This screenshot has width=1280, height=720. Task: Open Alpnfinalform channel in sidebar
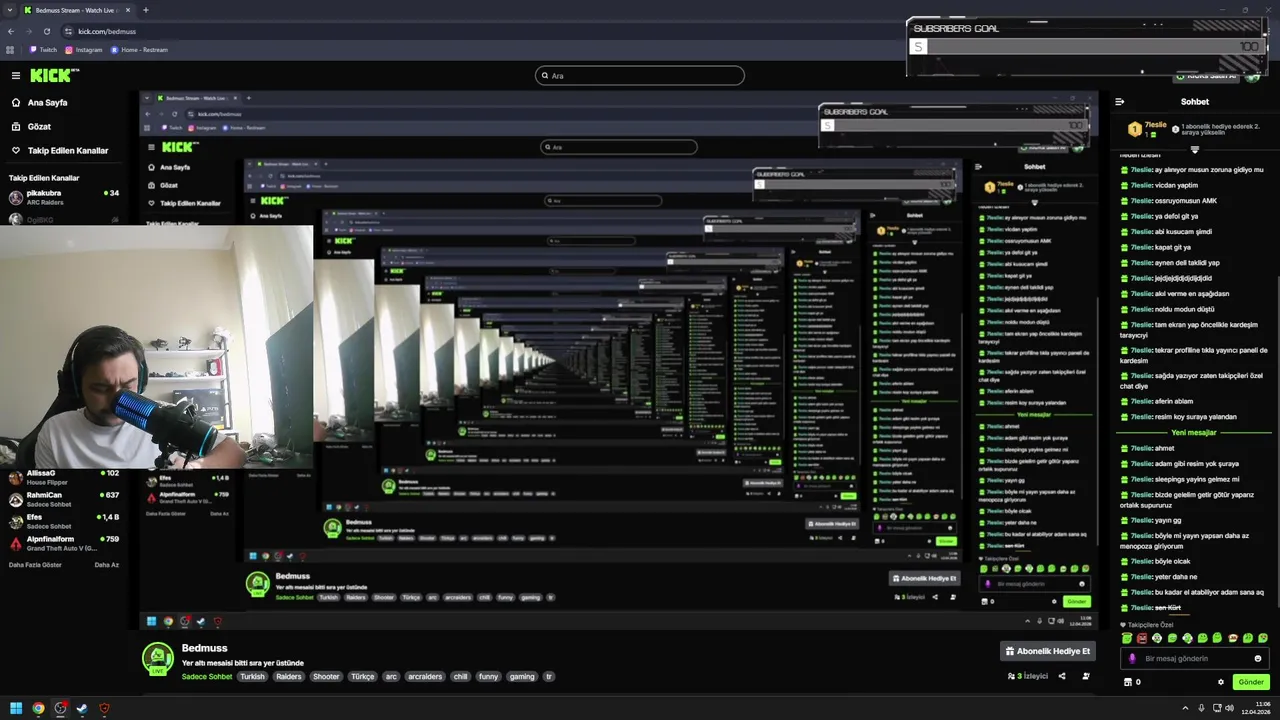(64, 542)
